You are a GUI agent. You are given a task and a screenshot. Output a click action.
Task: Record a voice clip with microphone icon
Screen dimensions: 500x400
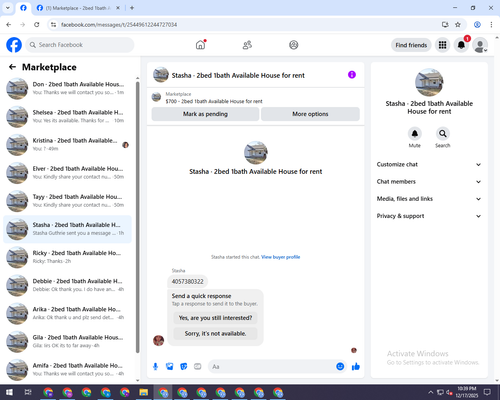tap(155, 367)
